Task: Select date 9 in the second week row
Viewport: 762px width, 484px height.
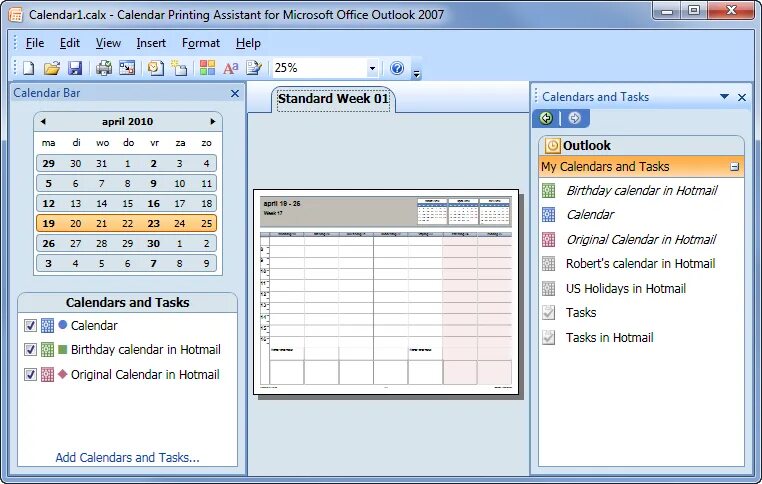Action: click(x=154, y=184)
